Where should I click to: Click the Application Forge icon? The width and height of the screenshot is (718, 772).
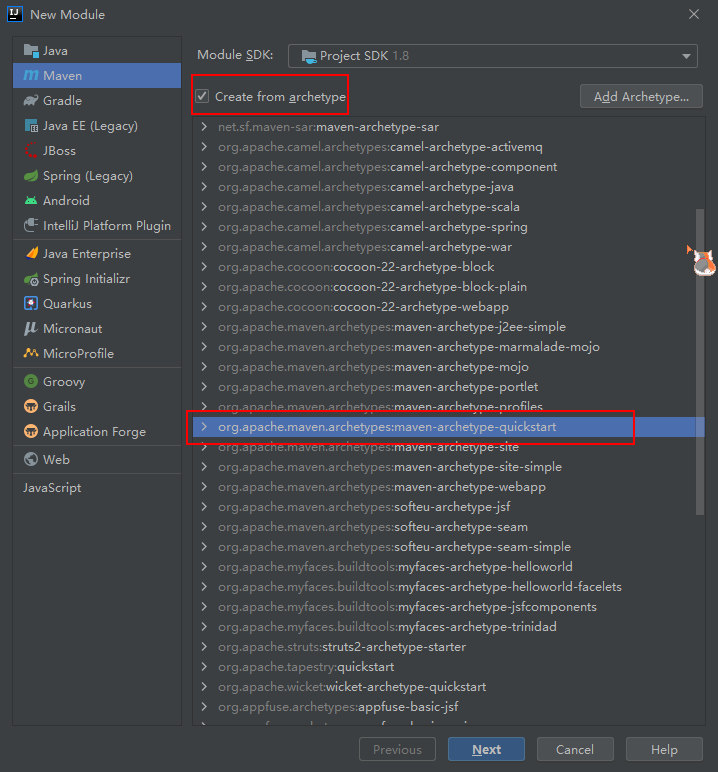(31, 431)
